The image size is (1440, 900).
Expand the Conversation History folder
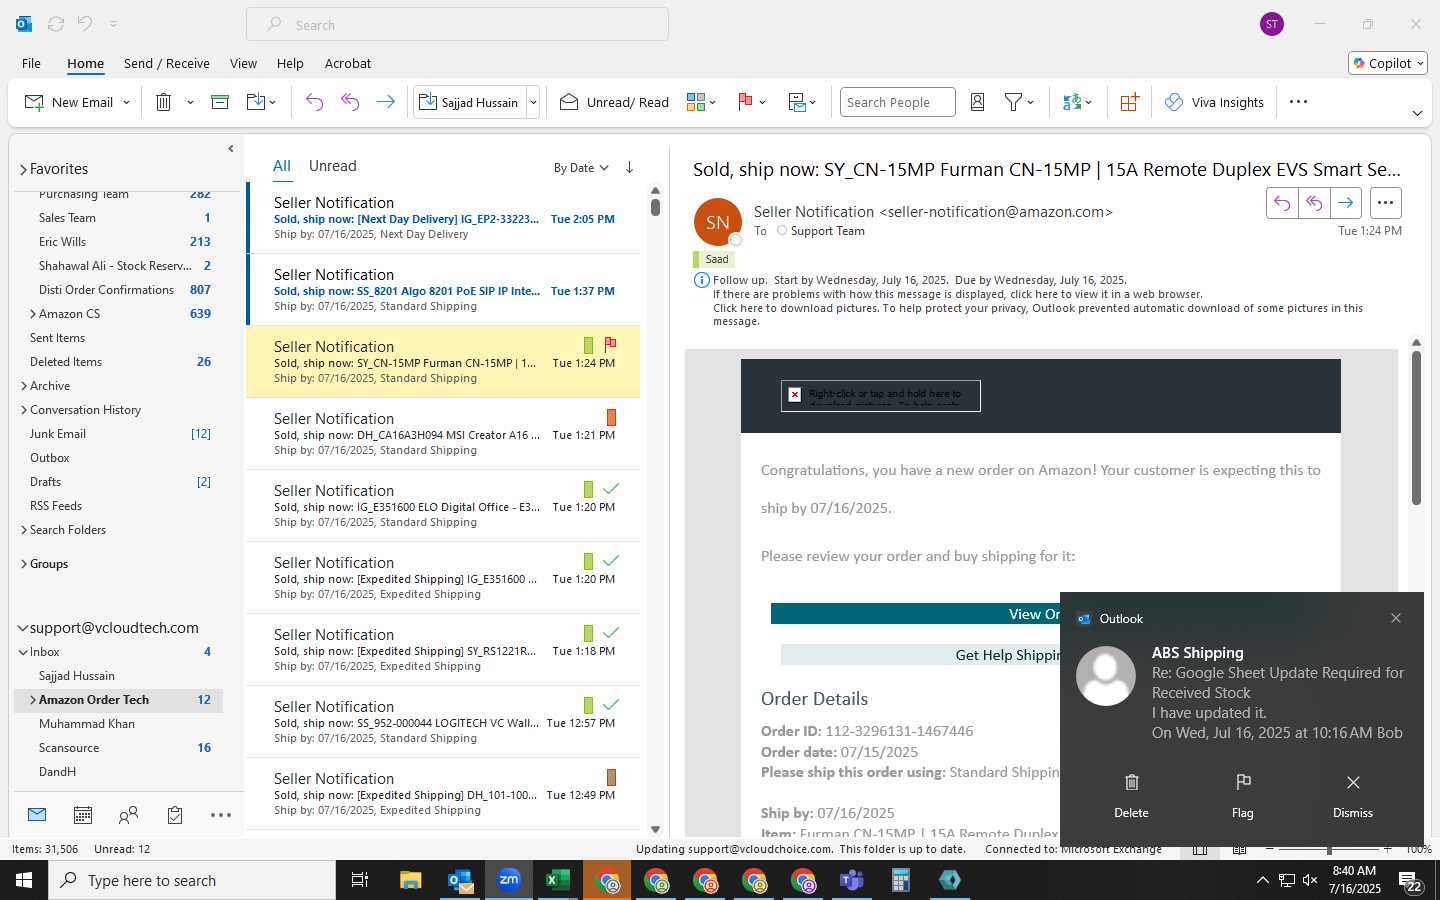(x=23, y=410)
